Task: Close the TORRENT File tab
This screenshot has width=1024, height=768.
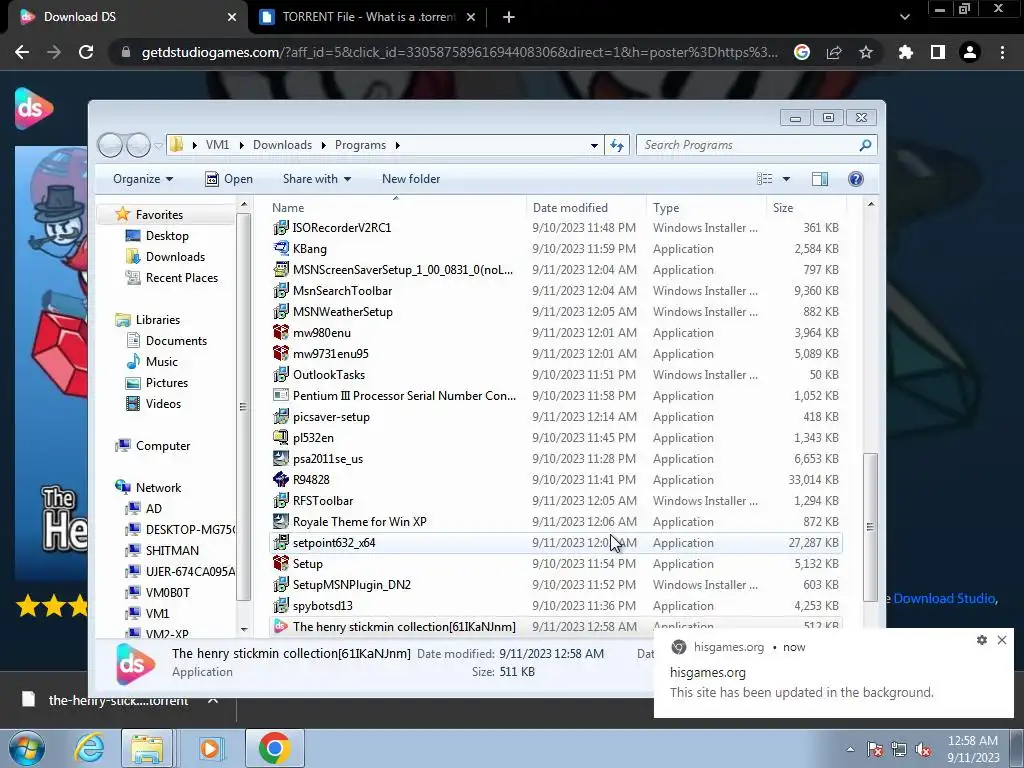Action: pyautogui.click(x=471, y=17)
